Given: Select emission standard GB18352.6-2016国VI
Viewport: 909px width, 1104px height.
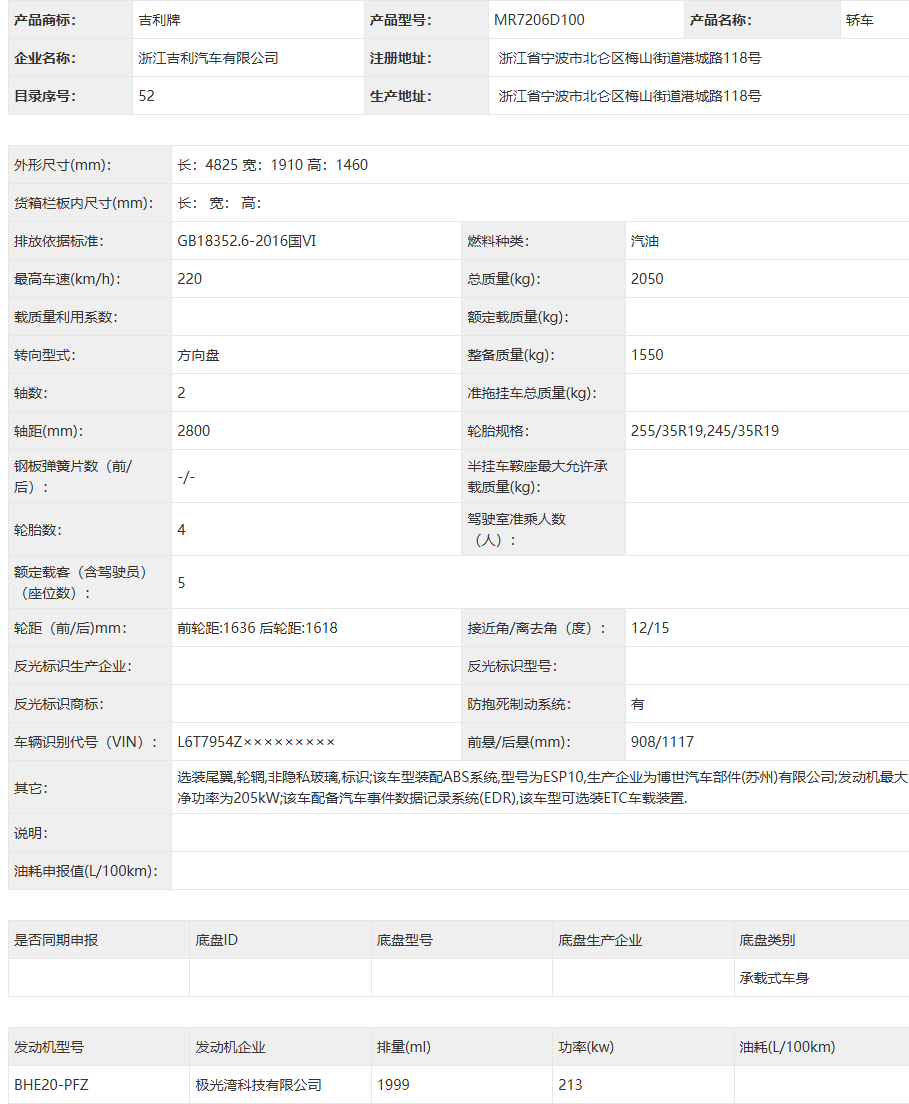Looking at the screenshot, I should tap(246, 241).
